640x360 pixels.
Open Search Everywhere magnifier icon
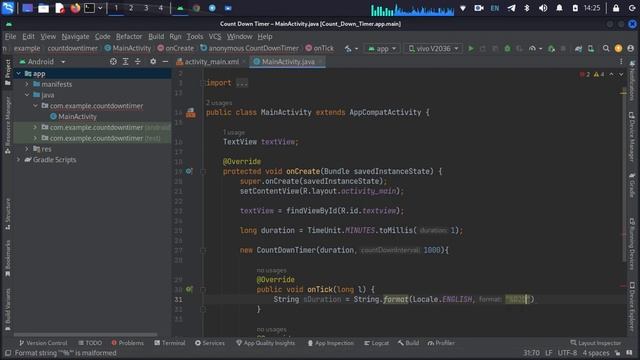[606, 49]
